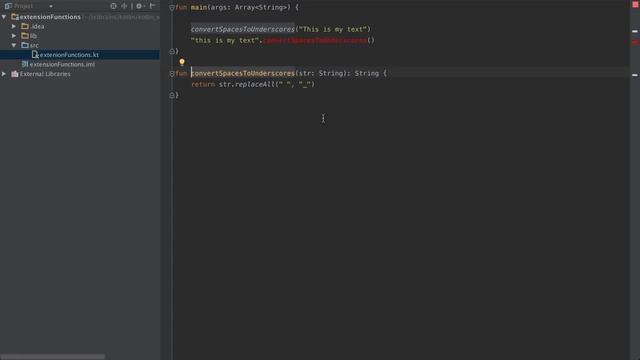Click str.replaceAll in the return statement
The width and height of the screenshot is (640, 360).
[247, 84]
